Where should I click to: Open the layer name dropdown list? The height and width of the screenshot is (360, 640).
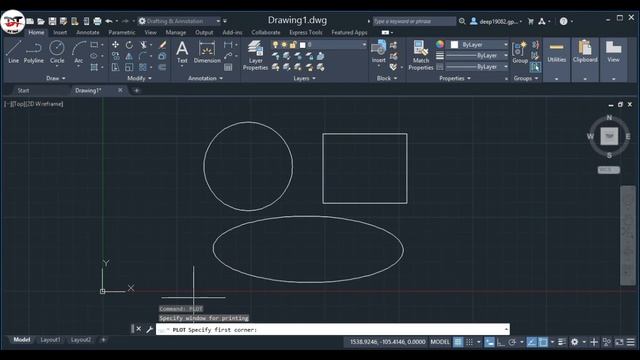pos(318,44)
